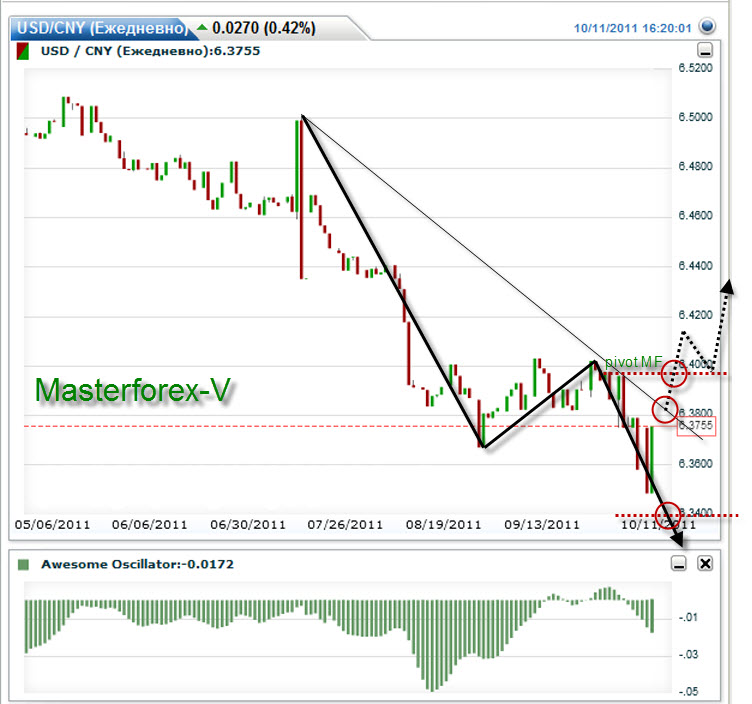Click the 6.3600 price axis label
The height and width of the screenshot is (704, 752).
click(x=695, y=464)
